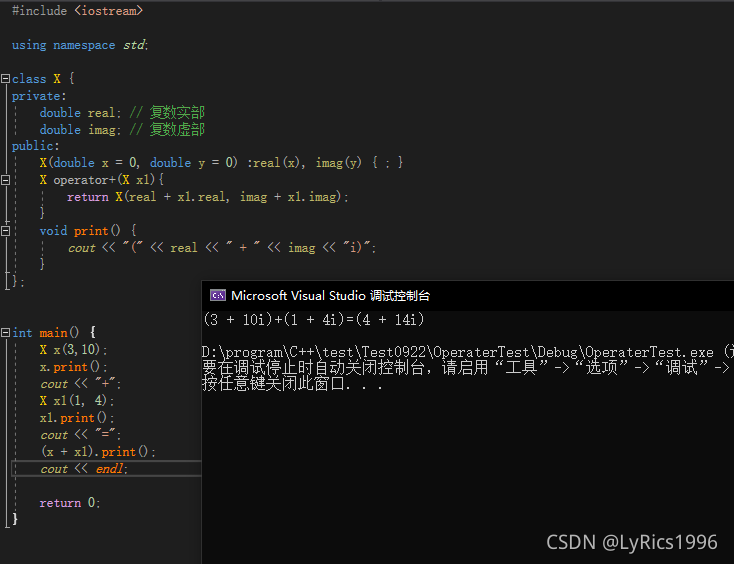
Task: Click the 复数虚部 comment text
Action: pos(177,129)
